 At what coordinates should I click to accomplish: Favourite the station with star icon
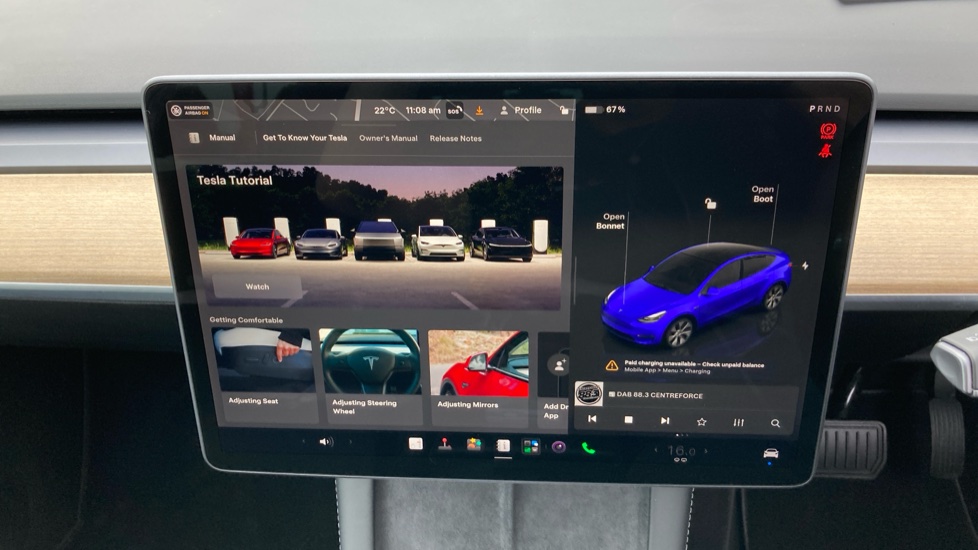point(701,422)
